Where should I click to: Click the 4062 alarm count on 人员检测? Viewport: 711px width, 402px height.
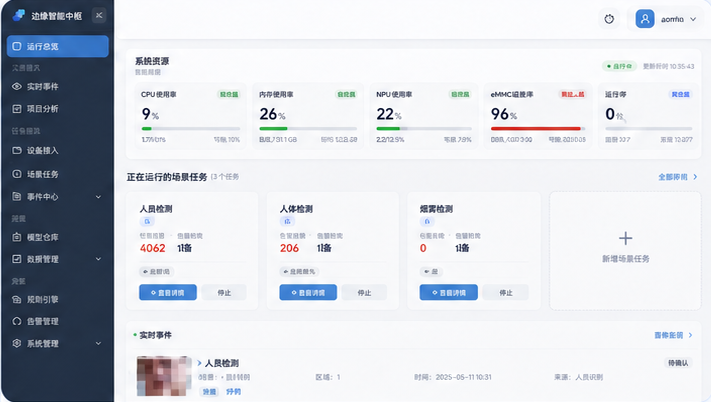pyautogui.click(x=153, y=248)
